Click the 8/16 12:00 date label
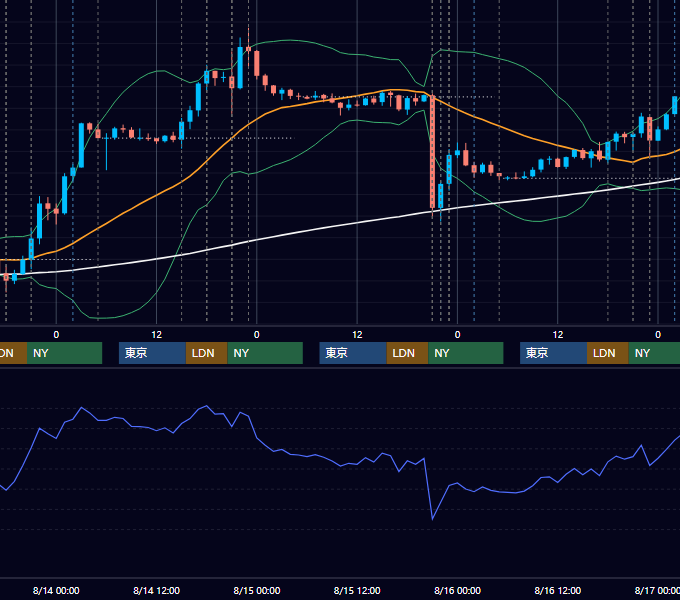The image size is (680, 600). [x=558, y=590]
